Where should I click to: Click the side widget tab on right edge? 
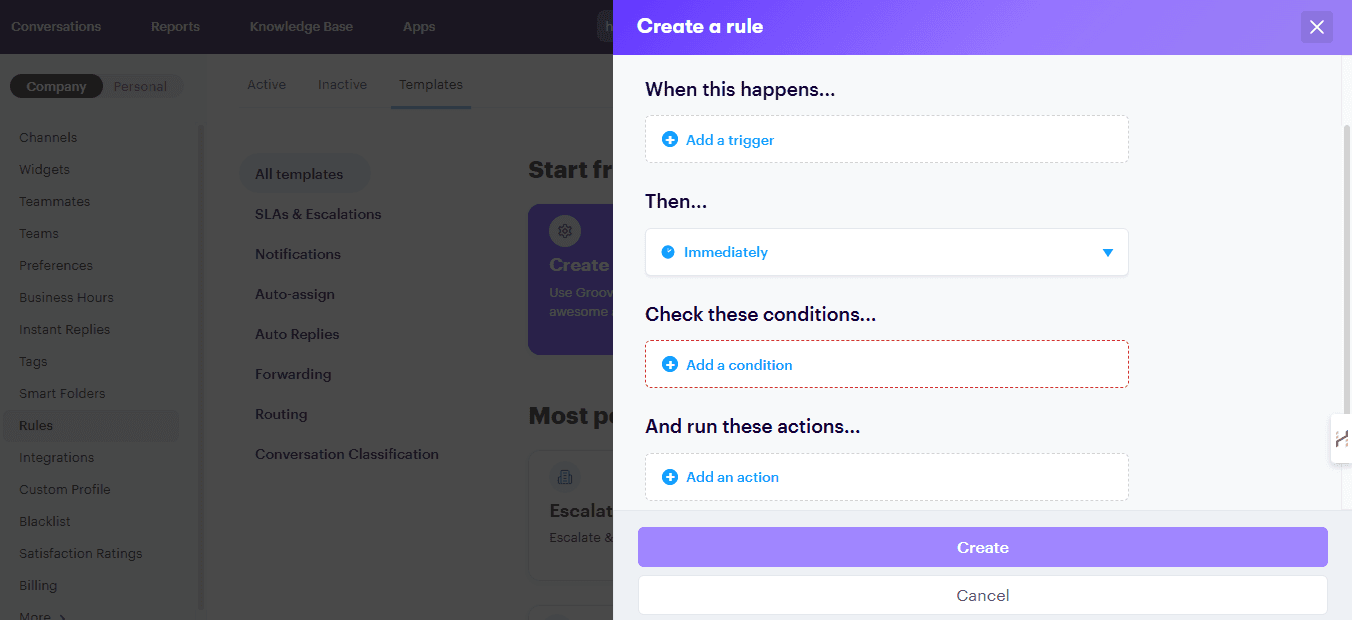coord(1341,438)
